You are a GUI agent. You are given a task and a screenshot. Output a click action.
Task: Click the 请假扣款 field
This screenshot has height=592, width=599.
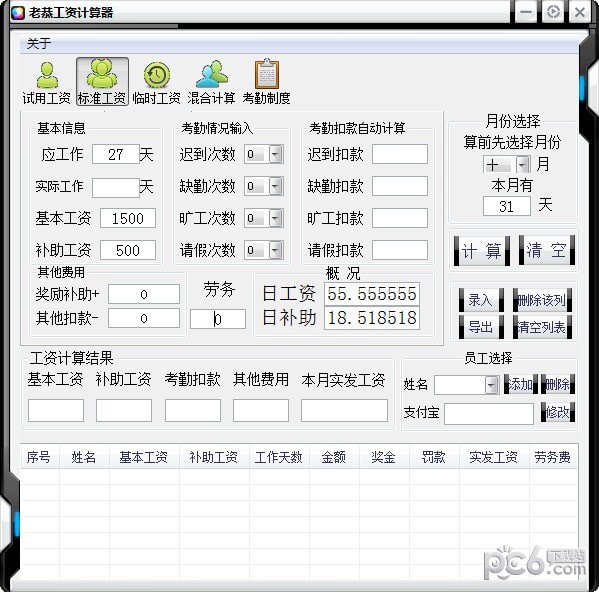400,250
